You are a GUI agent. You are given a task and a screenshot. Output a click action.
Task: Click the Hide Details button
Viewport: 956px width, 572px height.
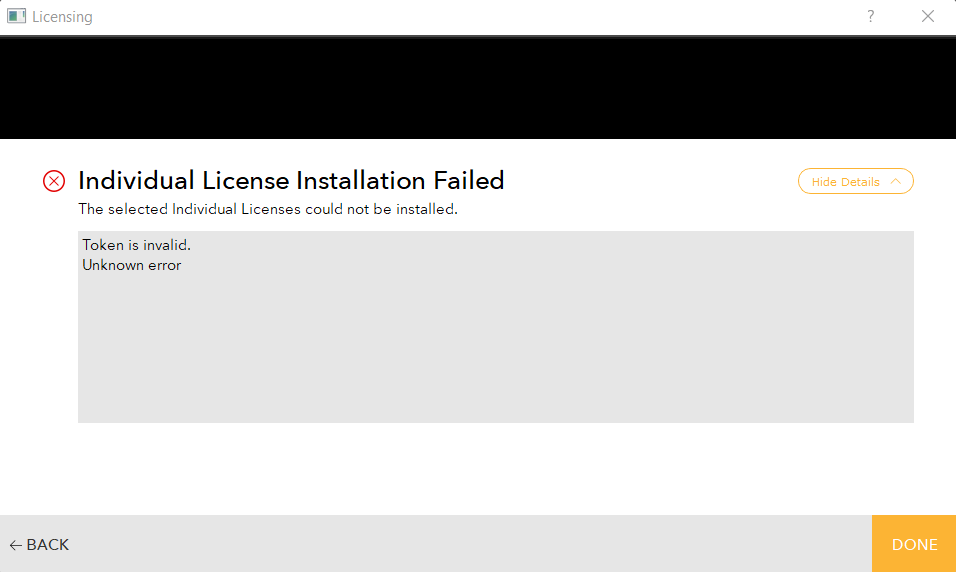pos(855,181)
